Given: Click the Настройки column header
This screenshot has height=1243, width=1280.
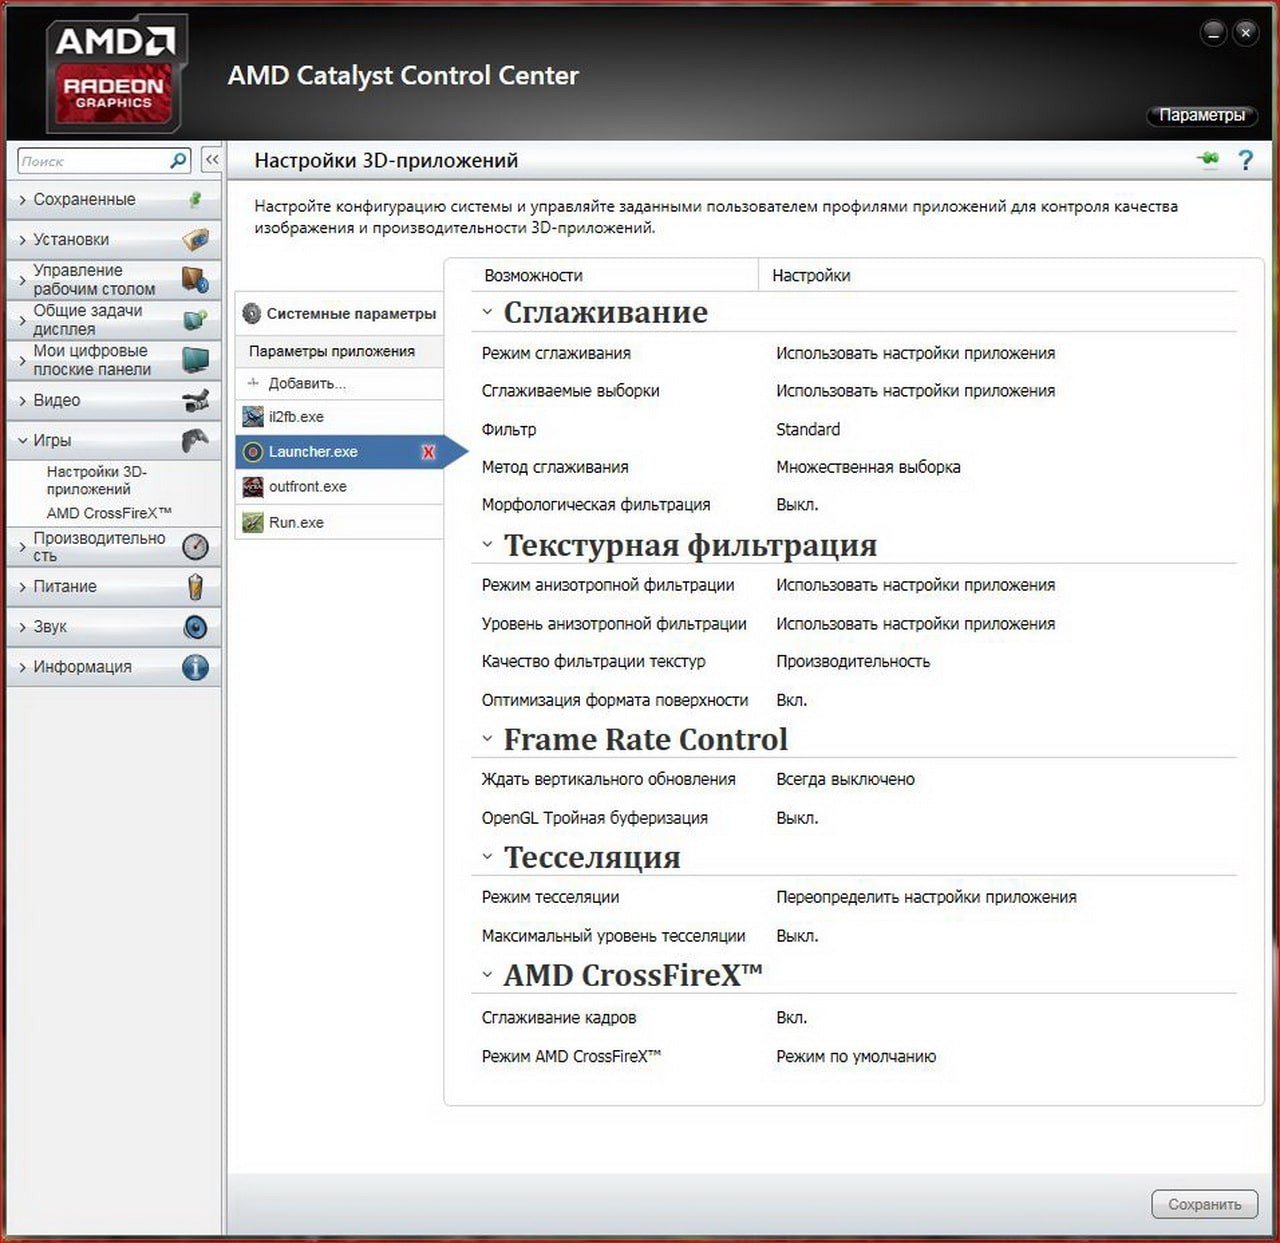Looking at the screenshot, I should tap(811, 275).
